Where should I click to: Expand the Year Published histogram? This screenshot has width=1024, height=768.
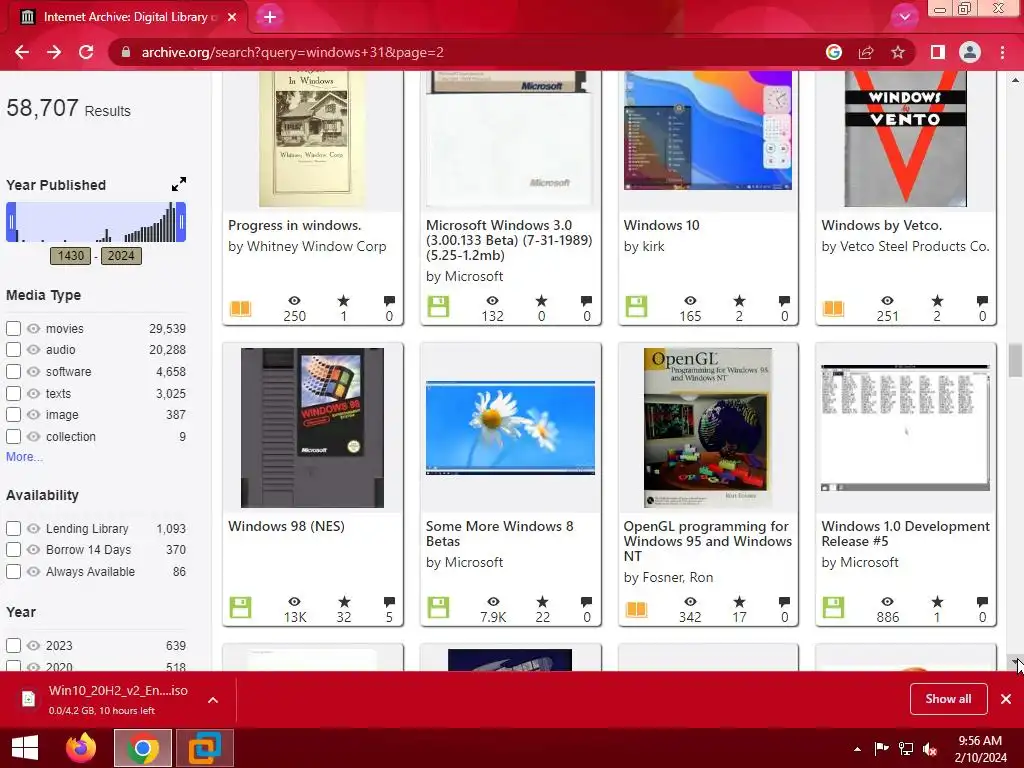178,184
